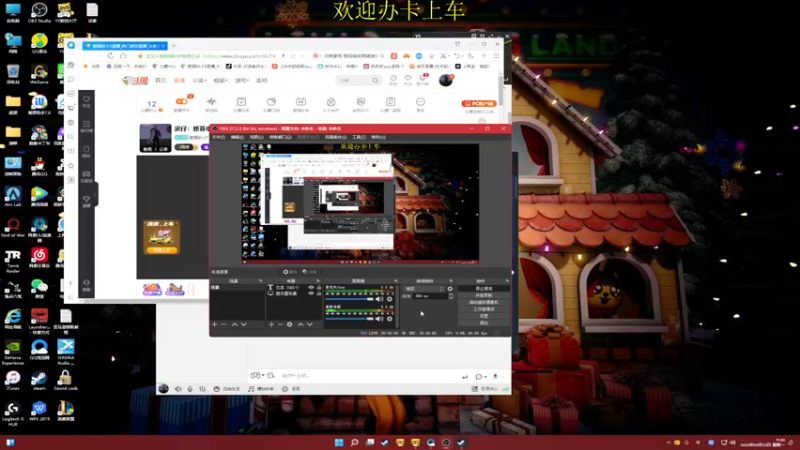Open source Filters button above scenes panel

tap(310, 272)
